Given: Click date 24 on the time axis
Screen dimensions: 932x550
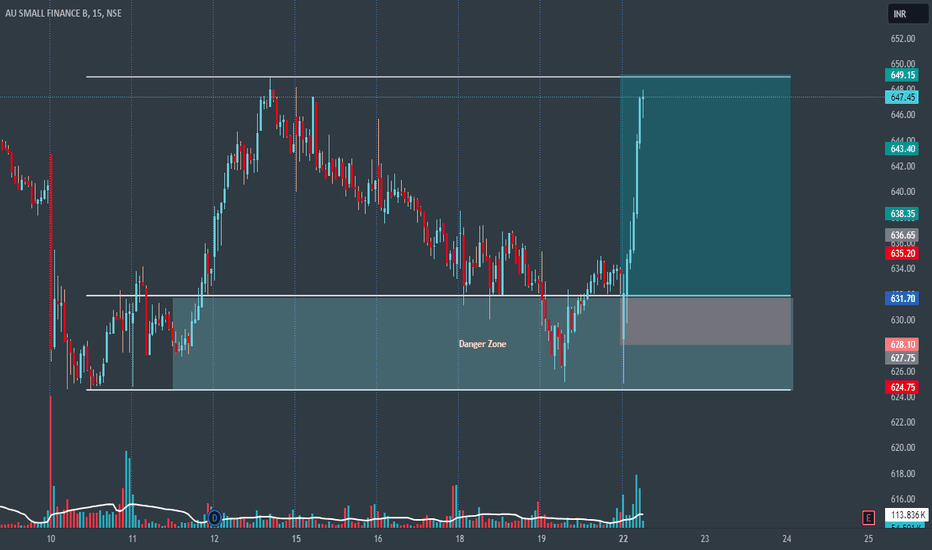Looking at the screenshot, I should tap(786, 539).
